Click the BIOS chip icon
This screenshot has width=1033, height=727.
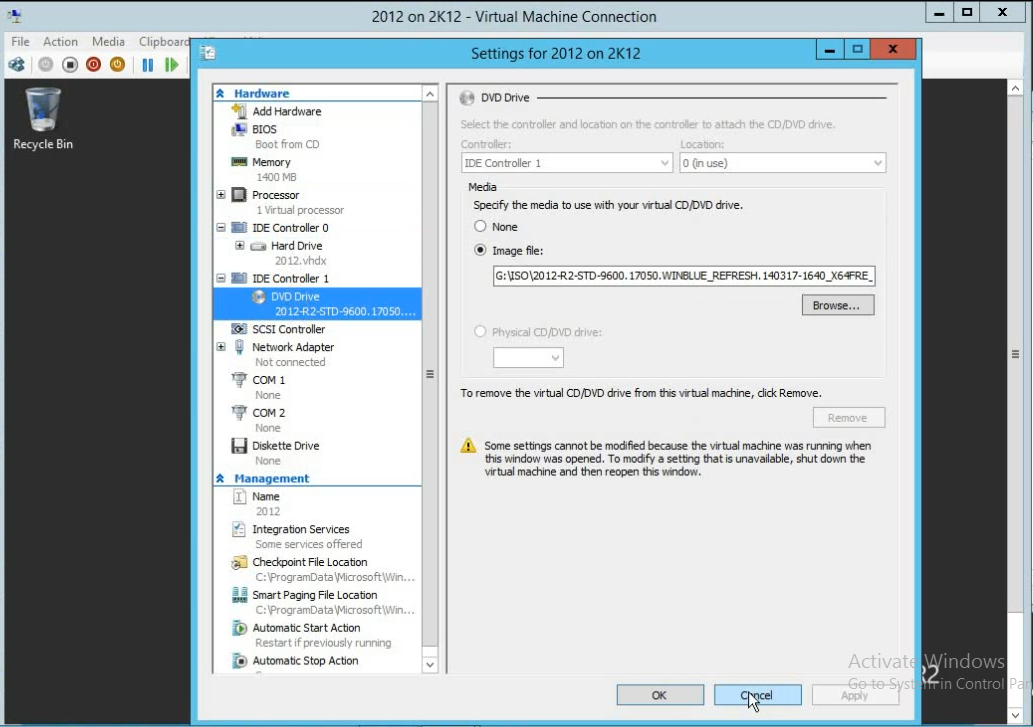(239, 129)
